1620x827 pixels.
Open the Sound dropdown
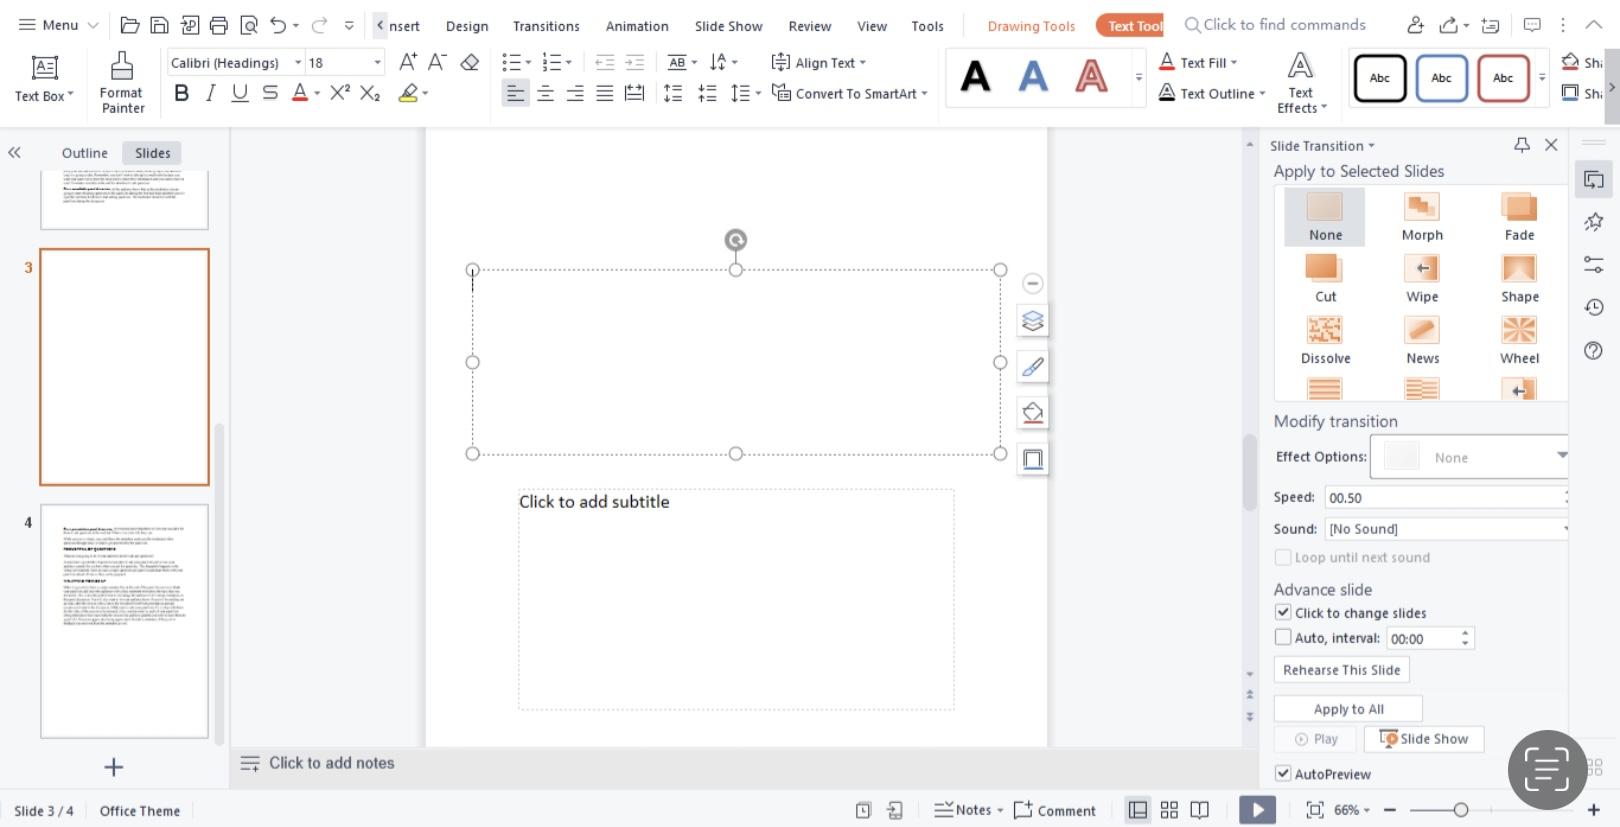click(x=1565, y=528)
